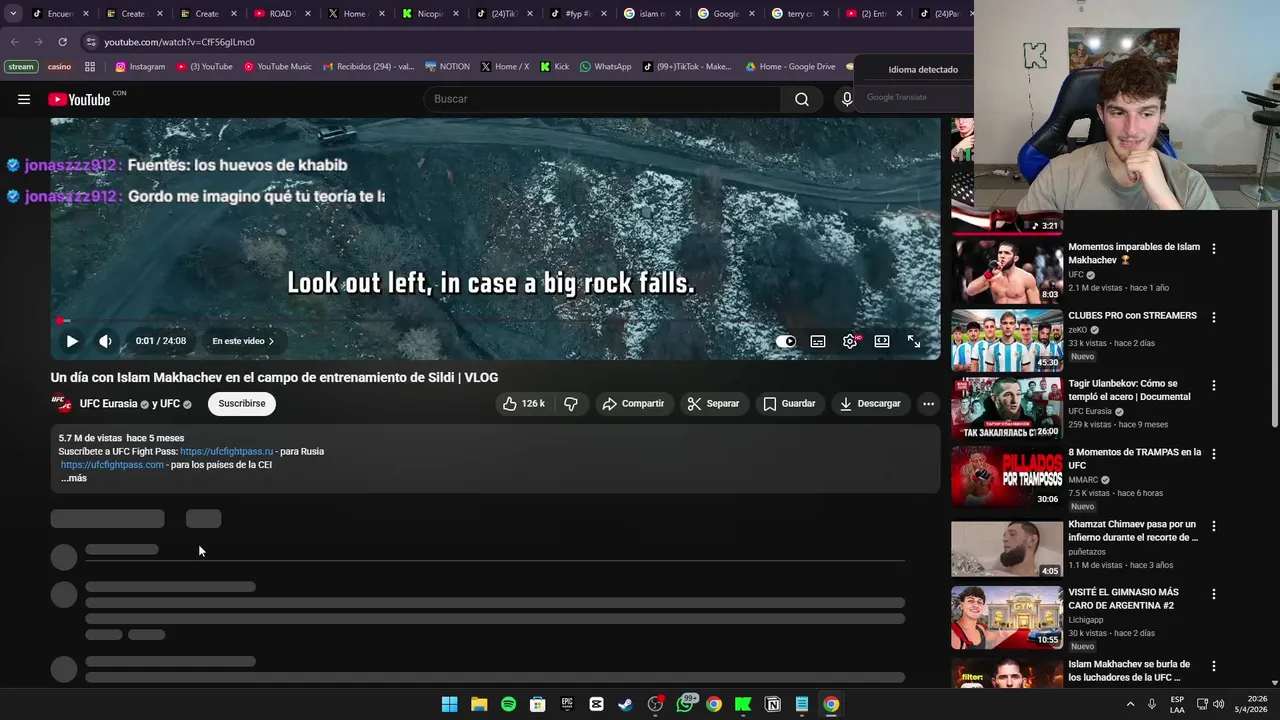The width and height of the screenshot is (1280, 720).
Task: Click the search magnifier button
Action: coord(802,99)
